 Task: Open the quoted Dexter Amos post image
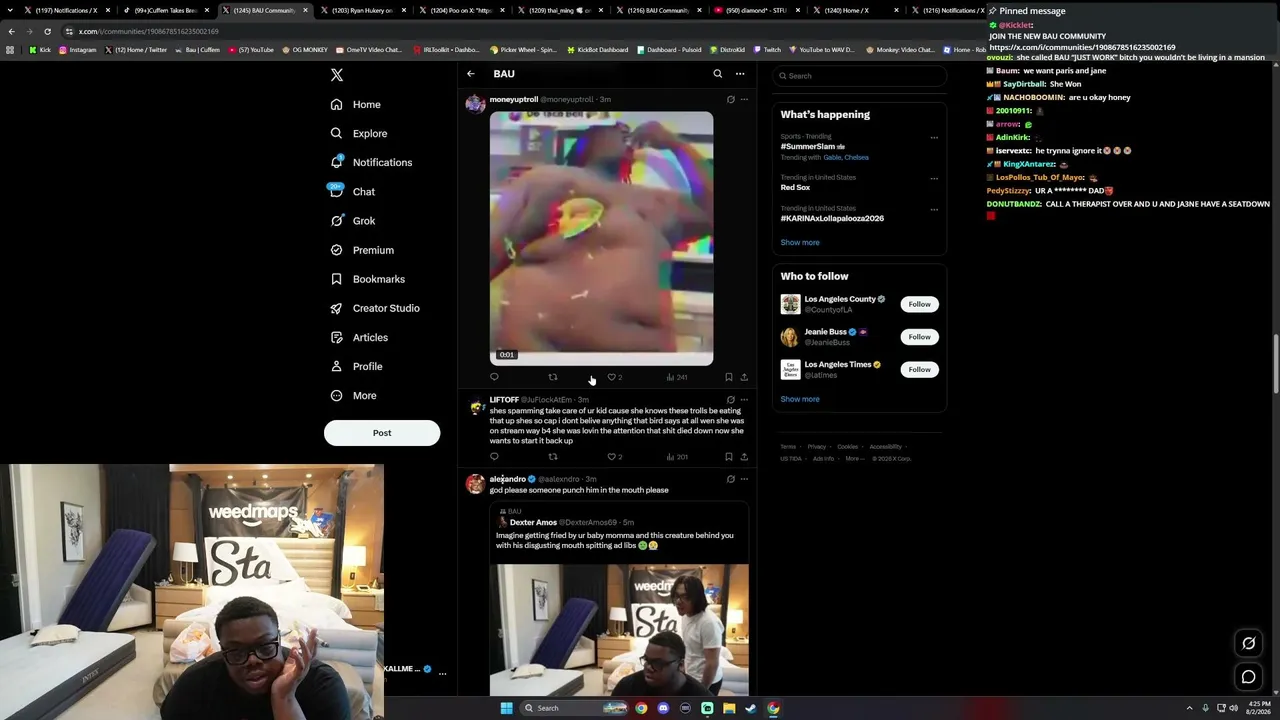click(x=619, y=629)
